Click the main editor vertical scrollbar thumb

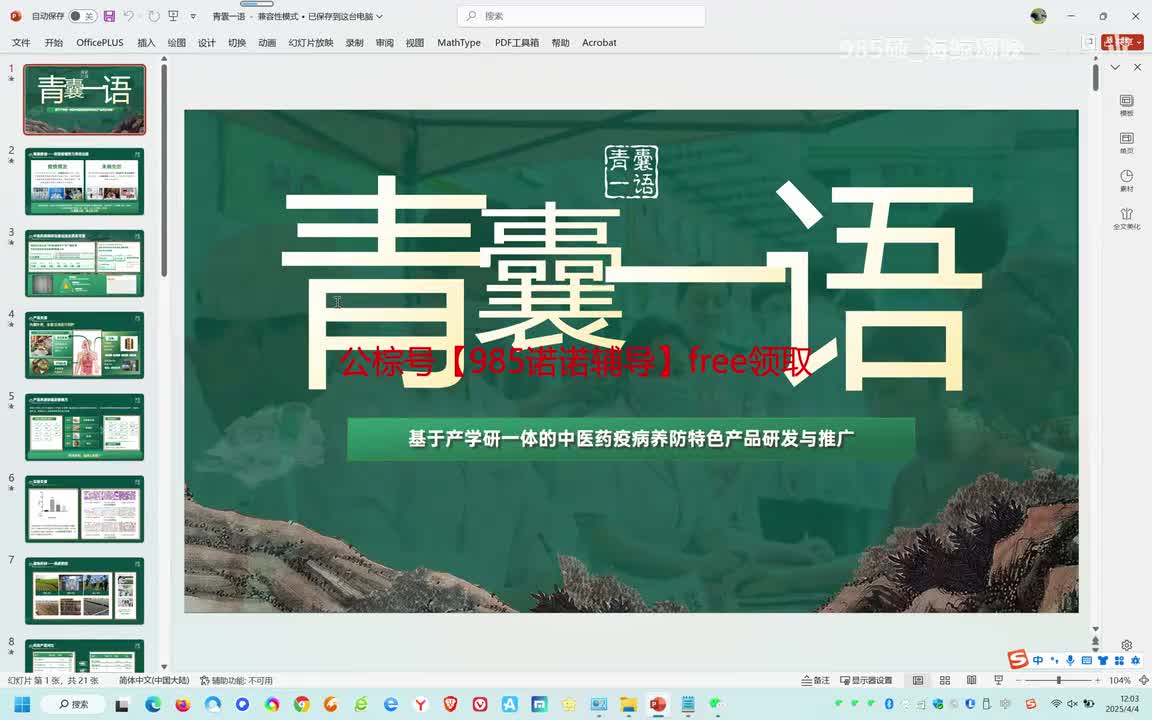coord(1095,78)
